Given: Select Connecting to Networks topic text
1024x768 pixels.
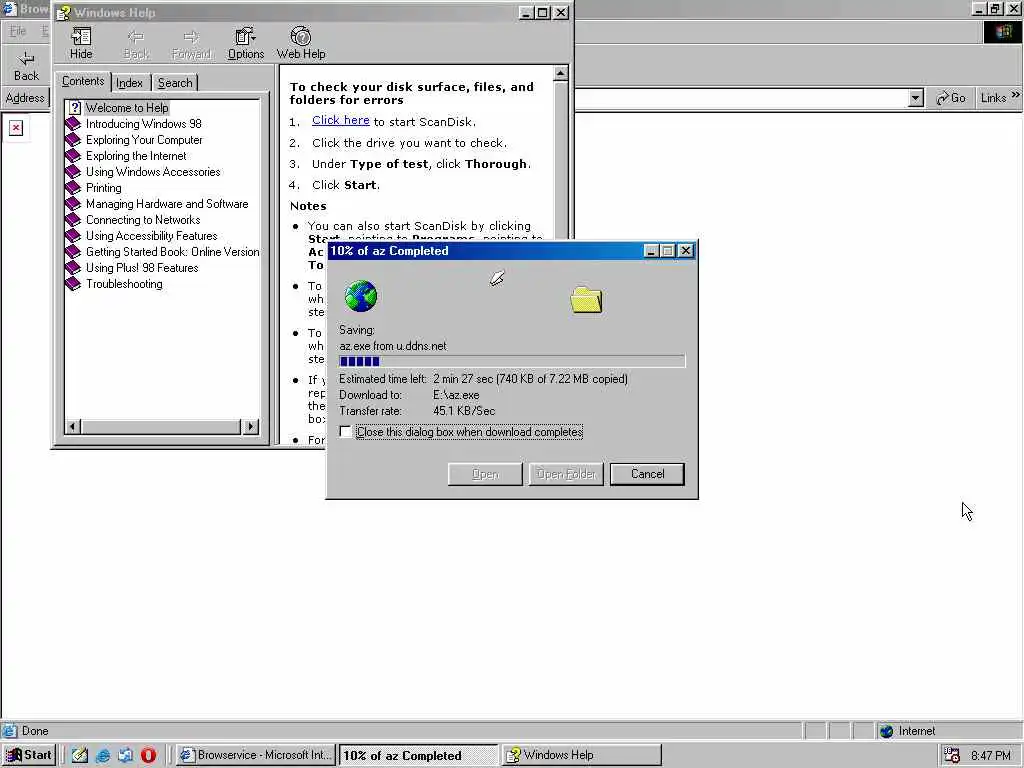Looking at the screenshot, I should pos(143,219).
